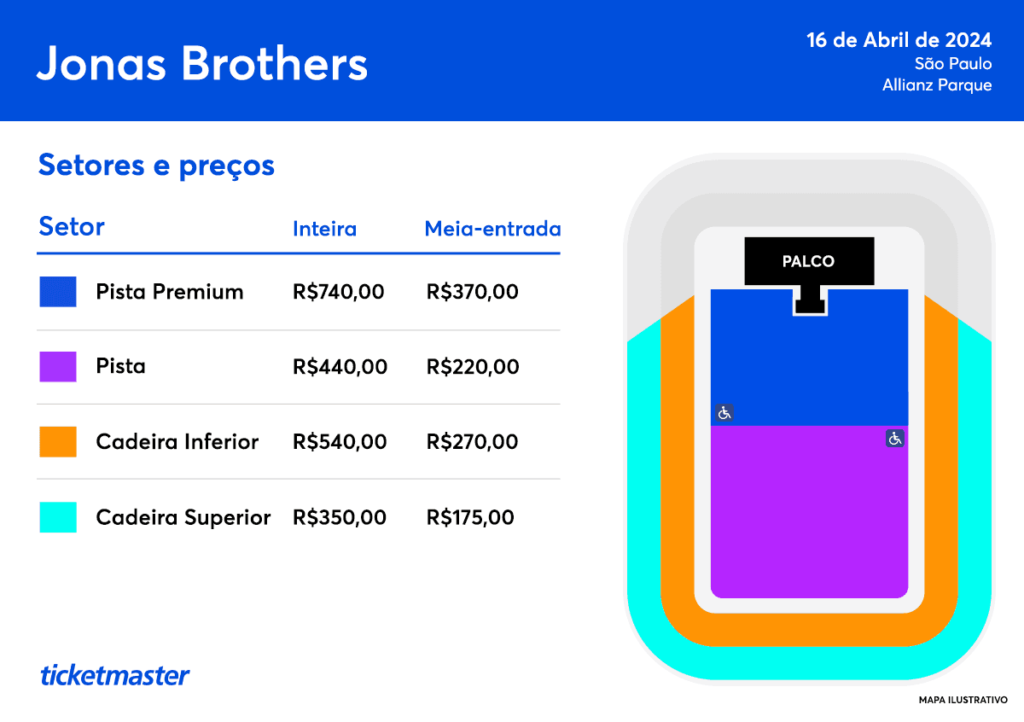Image resolution: width=1024 pixels, height=722 pixels.
Task: Click the cyan Cadeira Superior swatch
Action: pyautogui.click(x=58, y=517)
